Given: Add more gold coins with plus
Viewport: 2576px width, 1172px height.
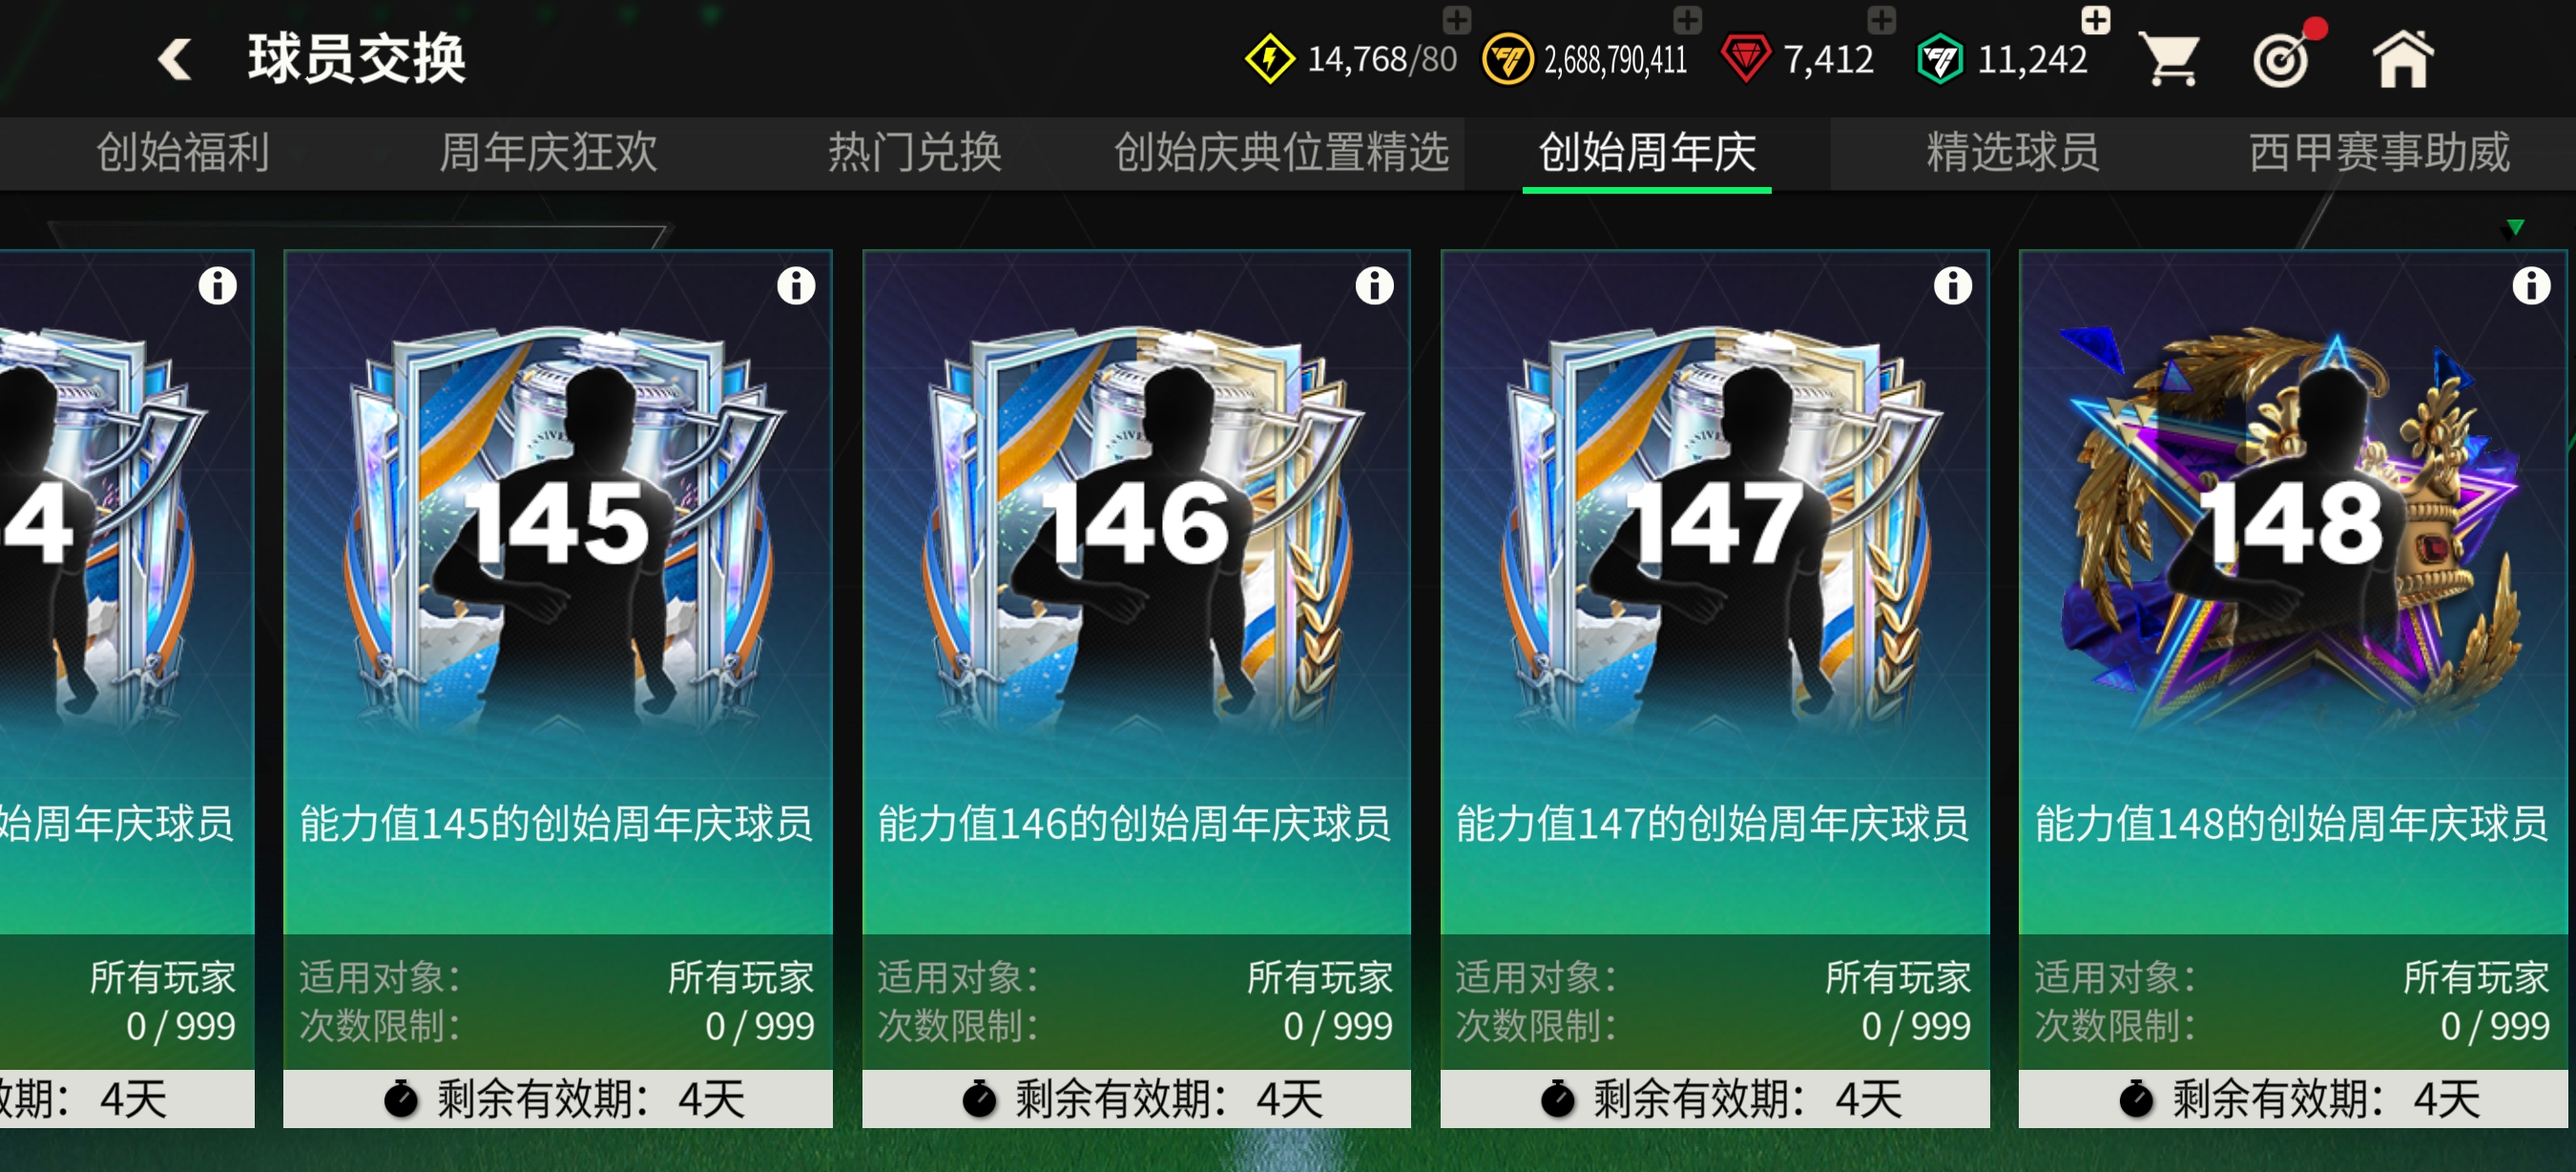Looking at the screenshot, I should click(x=1687, y=20).
